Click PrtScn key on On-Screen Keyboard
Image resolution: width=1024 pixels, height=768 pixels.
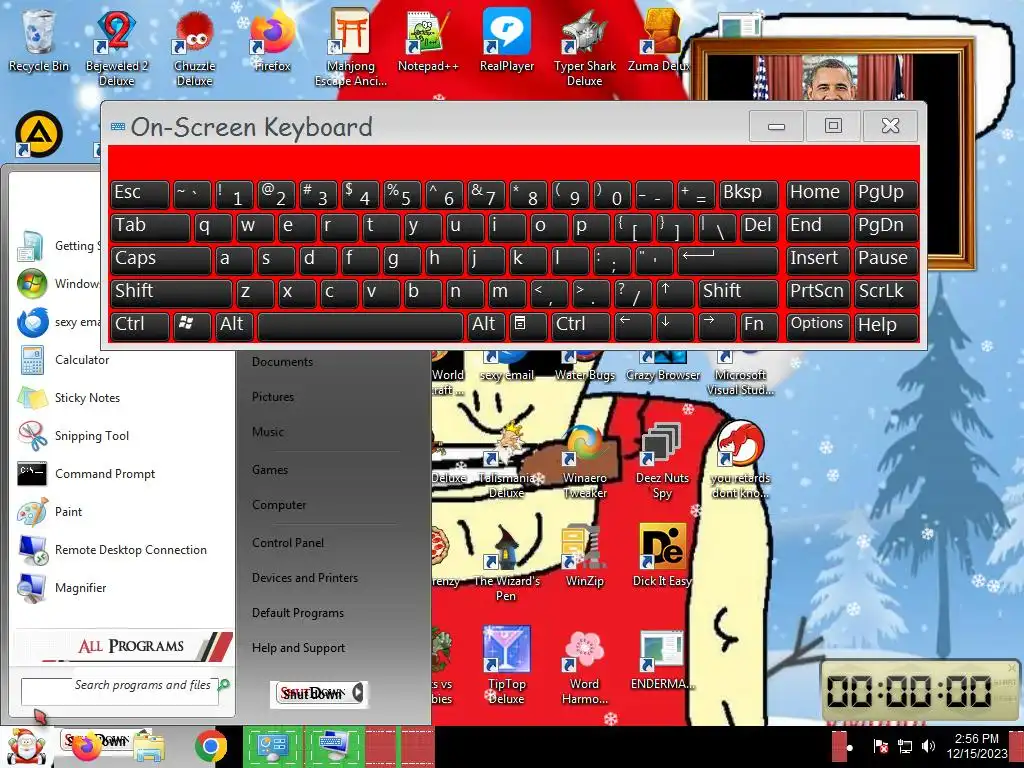[x=818, y=292]
